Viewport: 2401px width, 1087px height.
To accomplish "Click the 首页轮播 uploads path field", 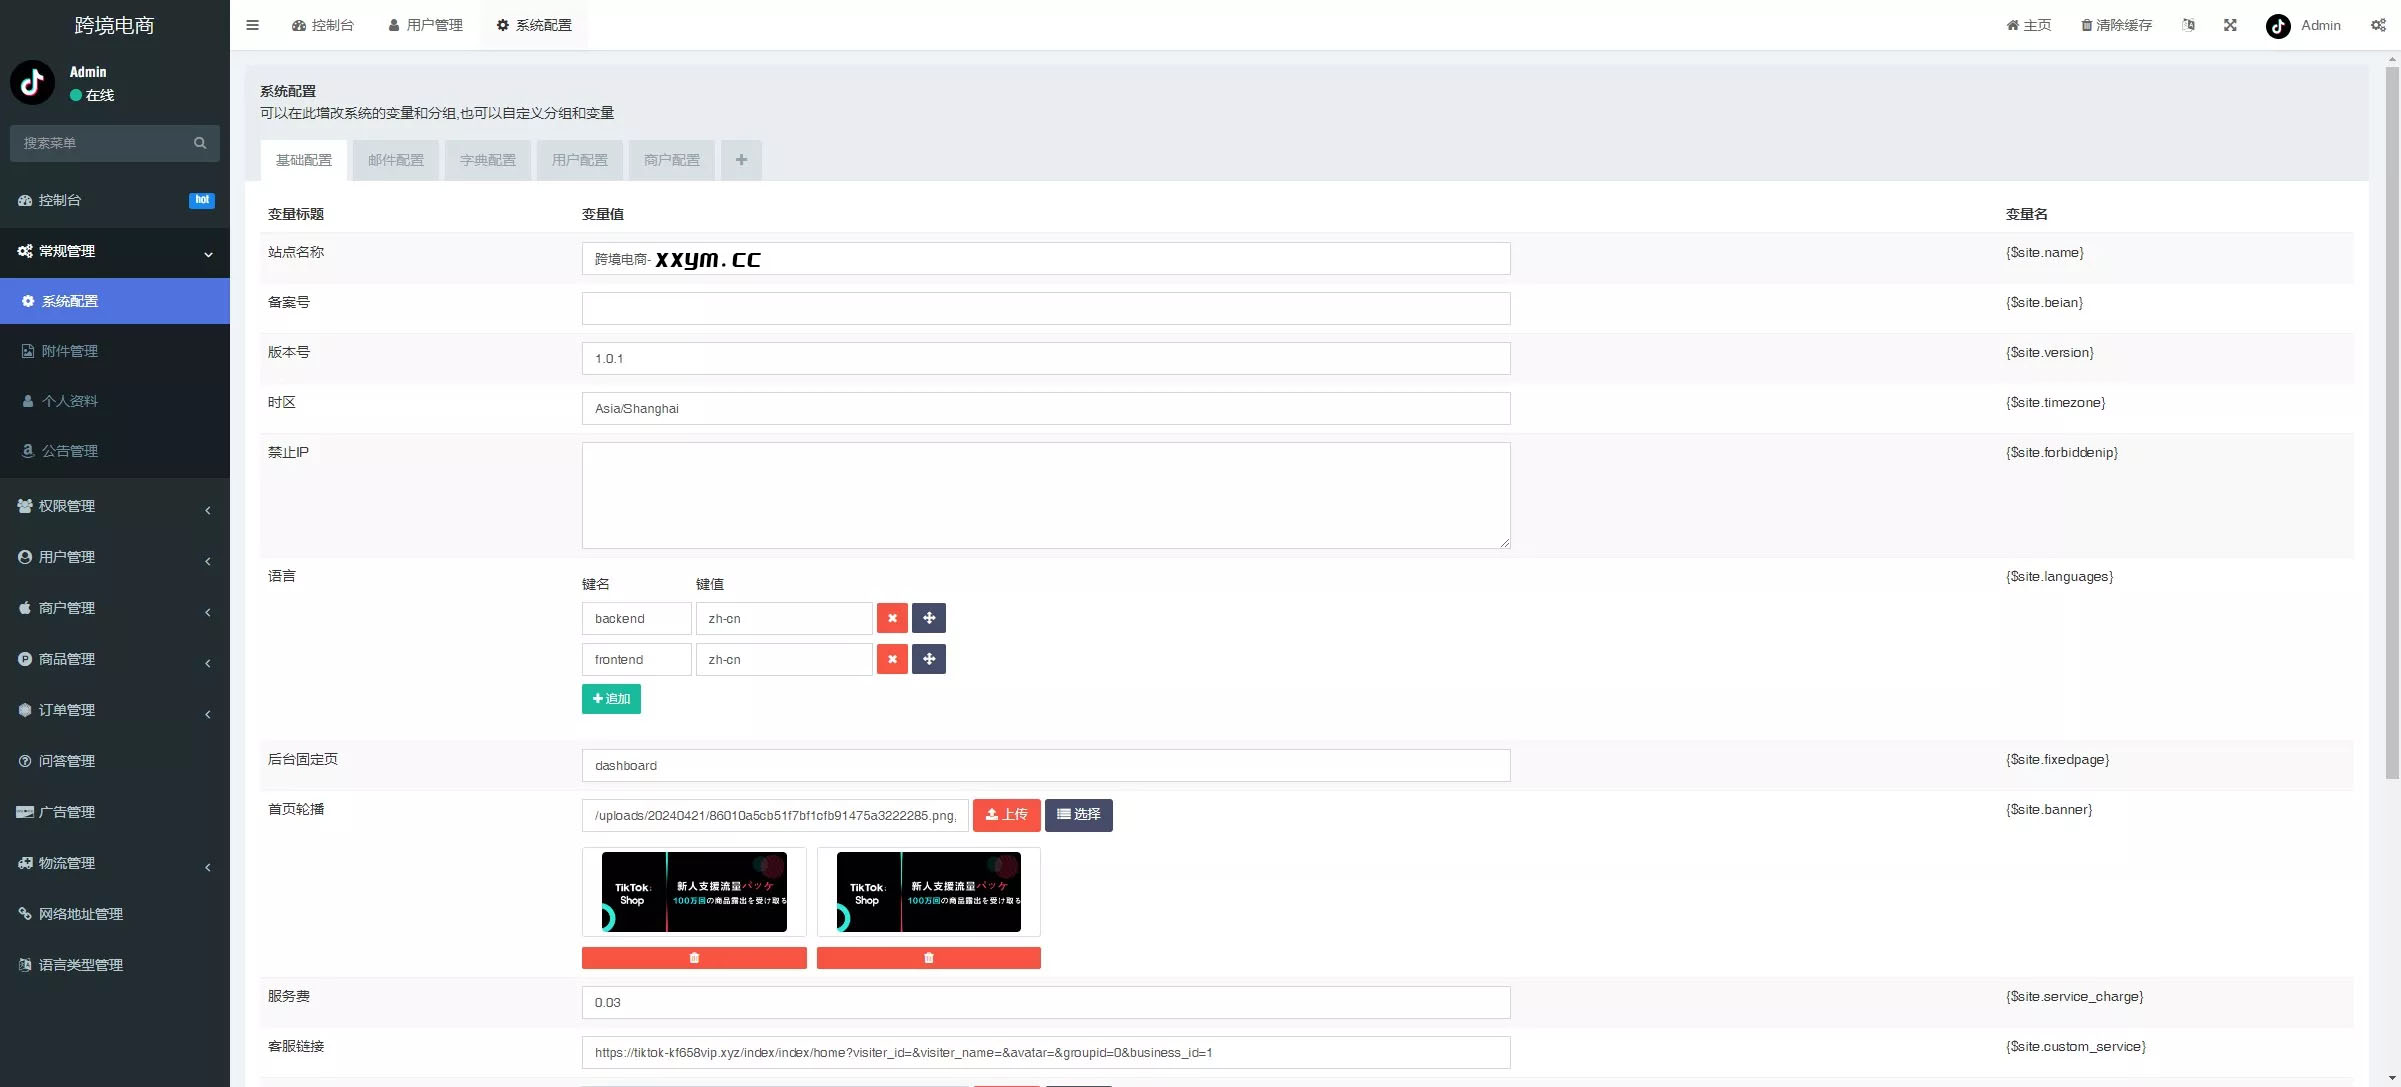I will pyautogui.click(x=775, y=815).
